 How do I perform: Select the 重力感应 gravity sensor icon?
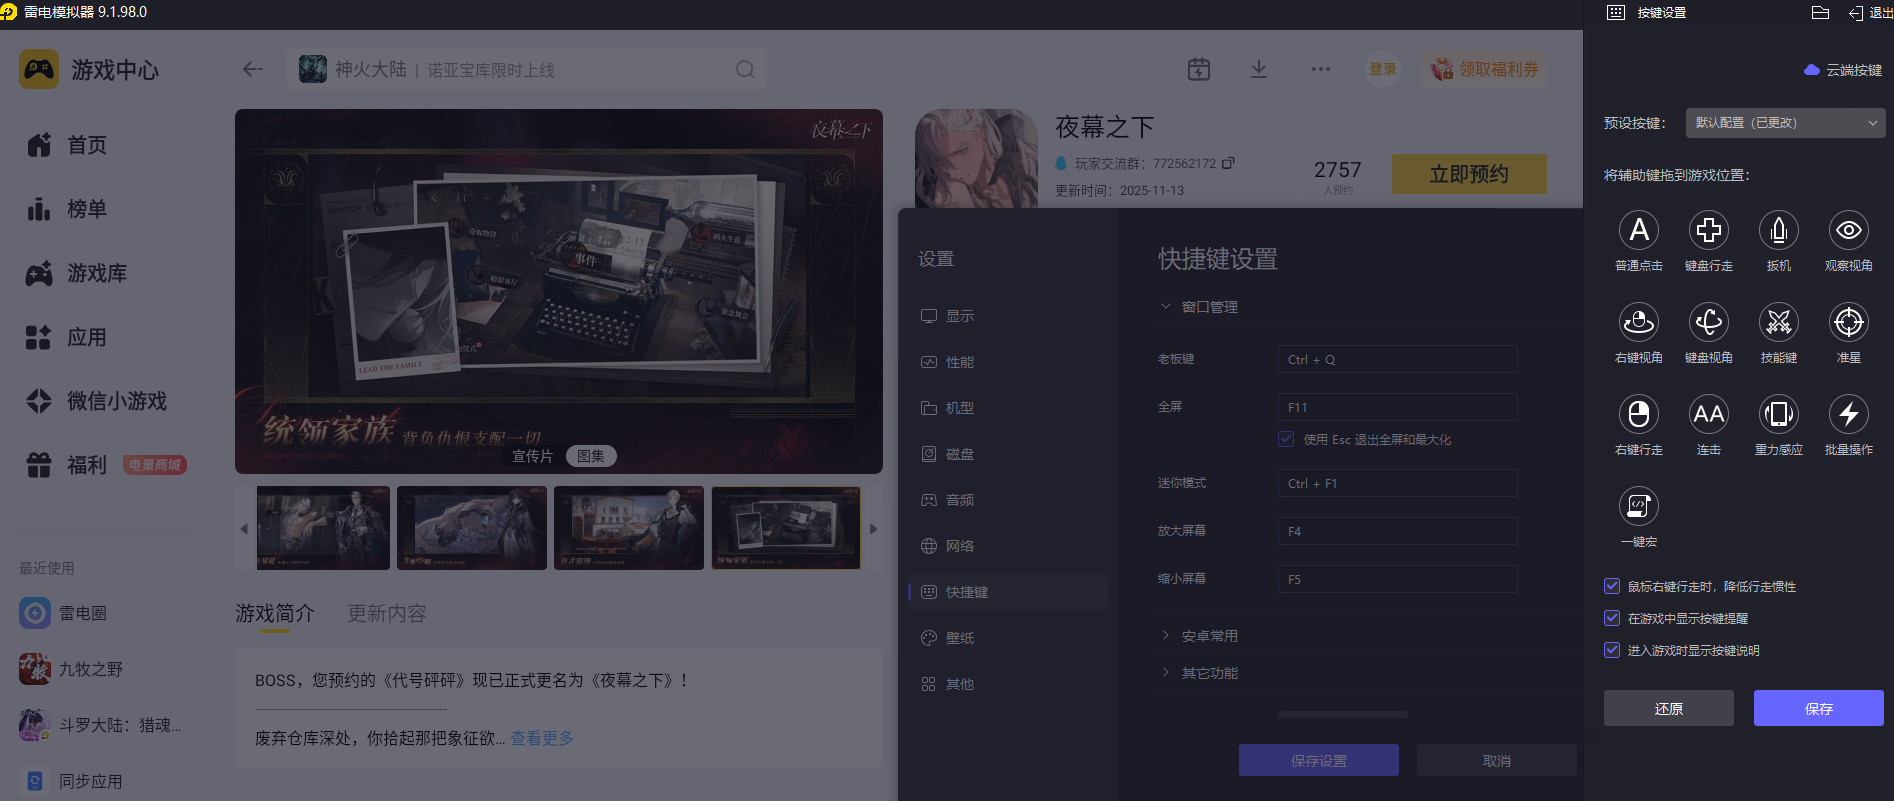pos(1778,415)
